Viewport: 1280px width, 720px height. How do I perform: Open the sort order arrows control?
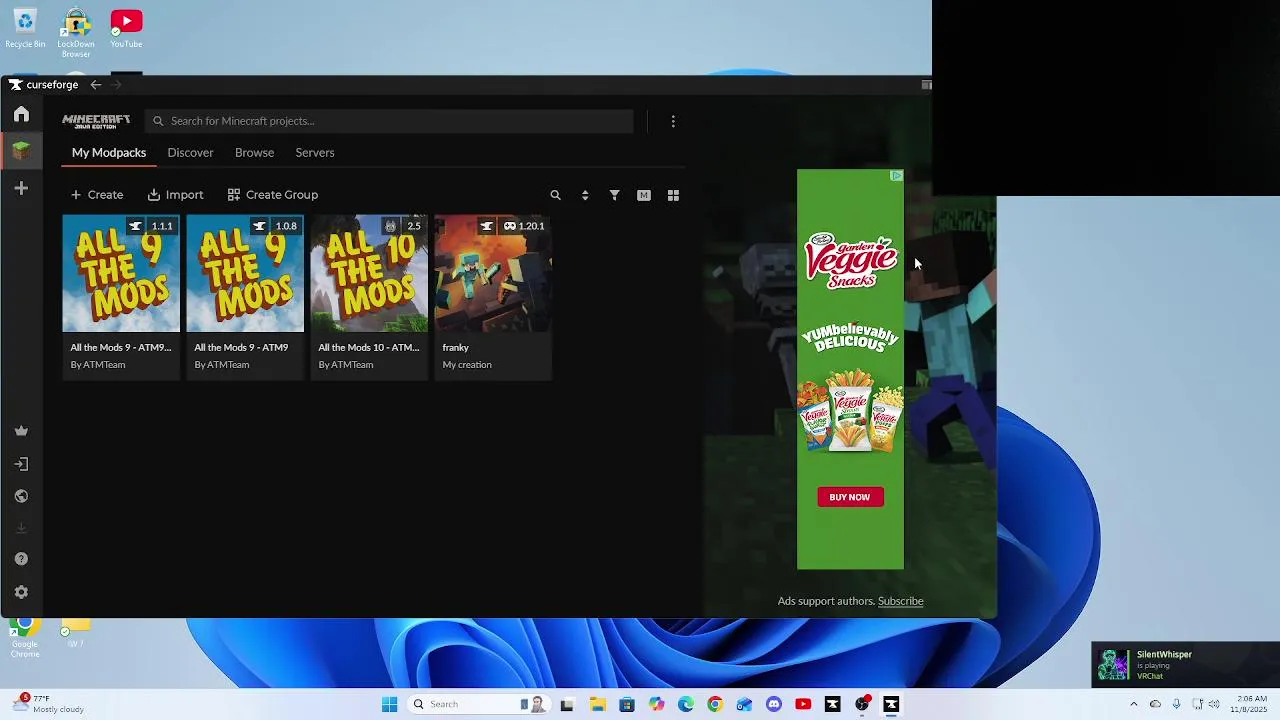pyautogui.click(x=585, y=195)
